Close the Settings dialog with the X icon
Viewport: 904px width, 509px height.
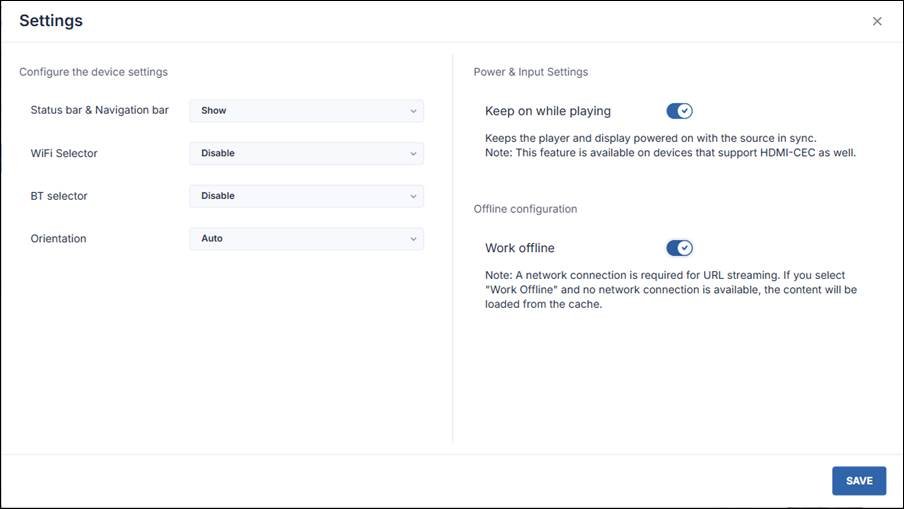pyautogui.click(x=877, y=21)
